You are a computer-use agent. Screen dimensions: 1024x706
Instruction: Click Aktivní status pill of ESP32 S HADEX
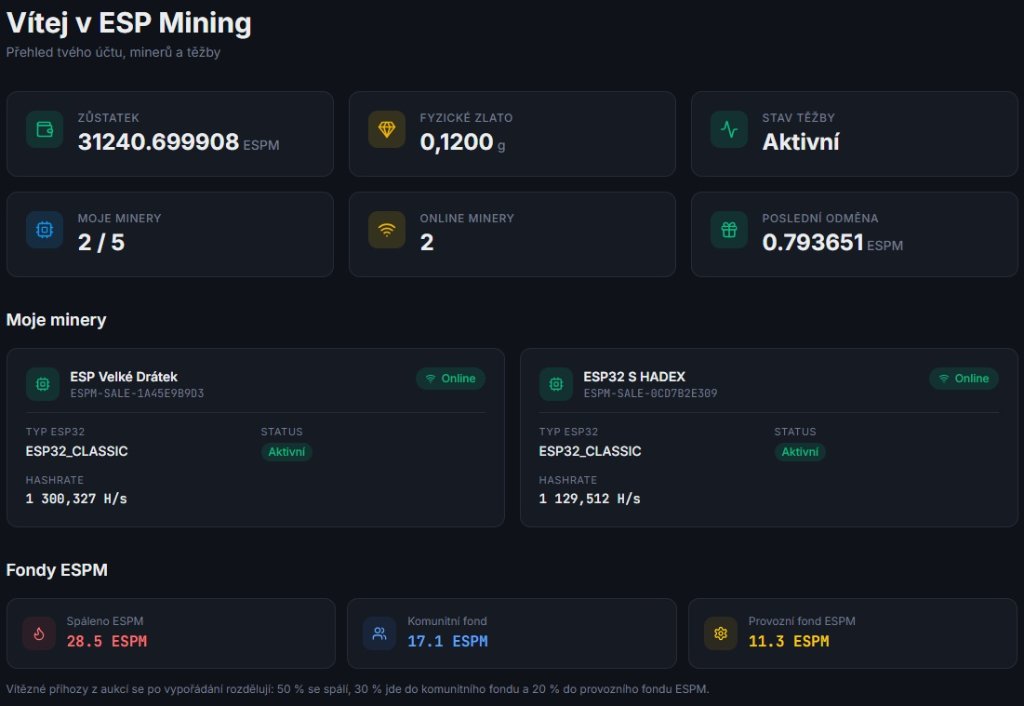tap(800, 452)
